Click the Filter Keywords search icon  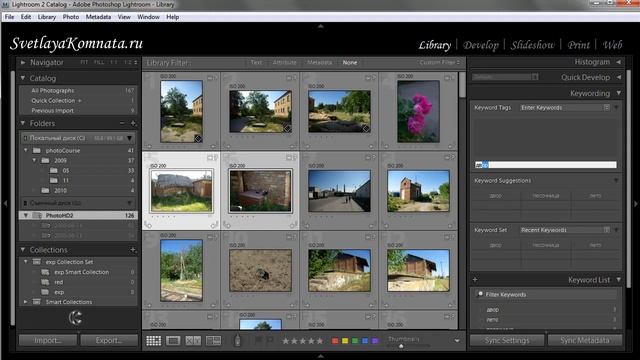tap(480, 294)
